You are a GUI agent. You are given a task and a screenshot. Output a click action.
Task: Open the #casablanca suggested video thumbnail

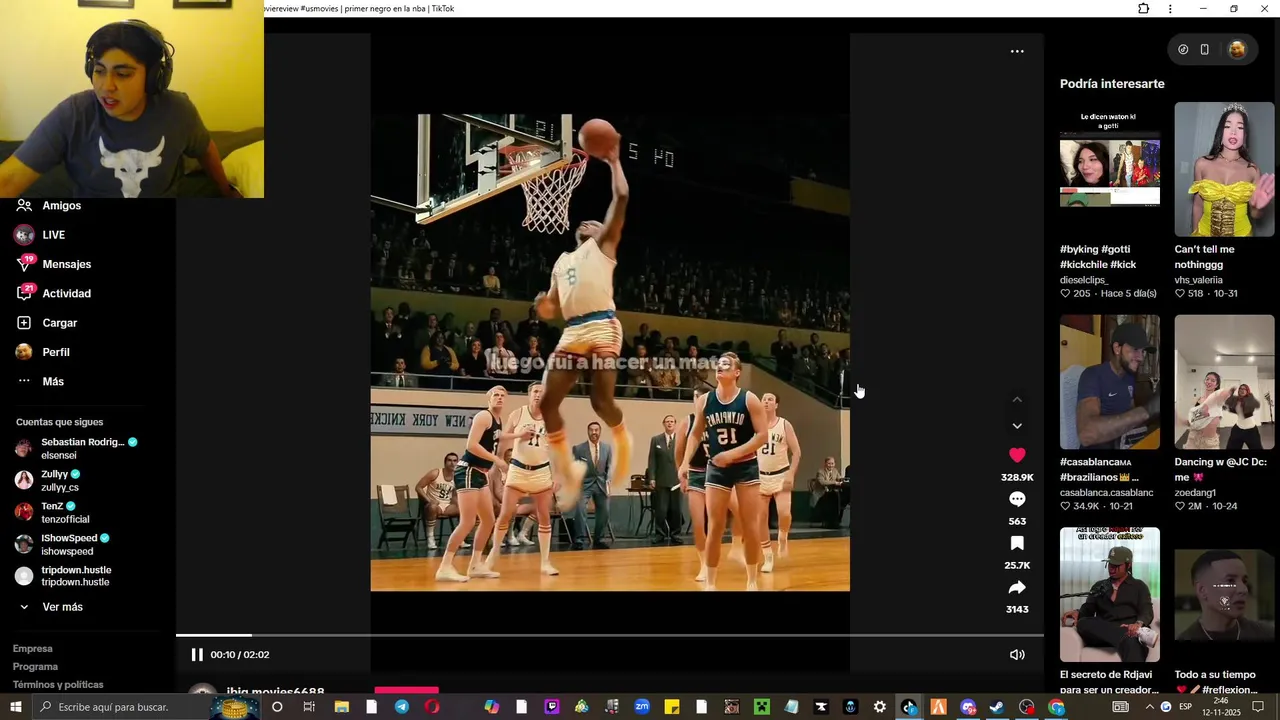(x=1110, y=382)
